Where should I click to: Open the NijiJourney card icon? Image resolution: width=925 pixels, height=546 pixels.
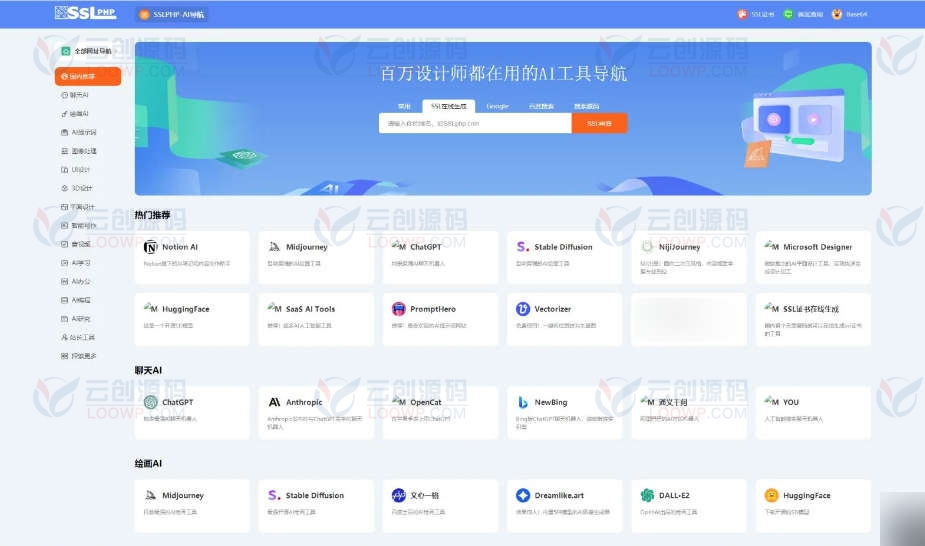(x=647, y=247)
